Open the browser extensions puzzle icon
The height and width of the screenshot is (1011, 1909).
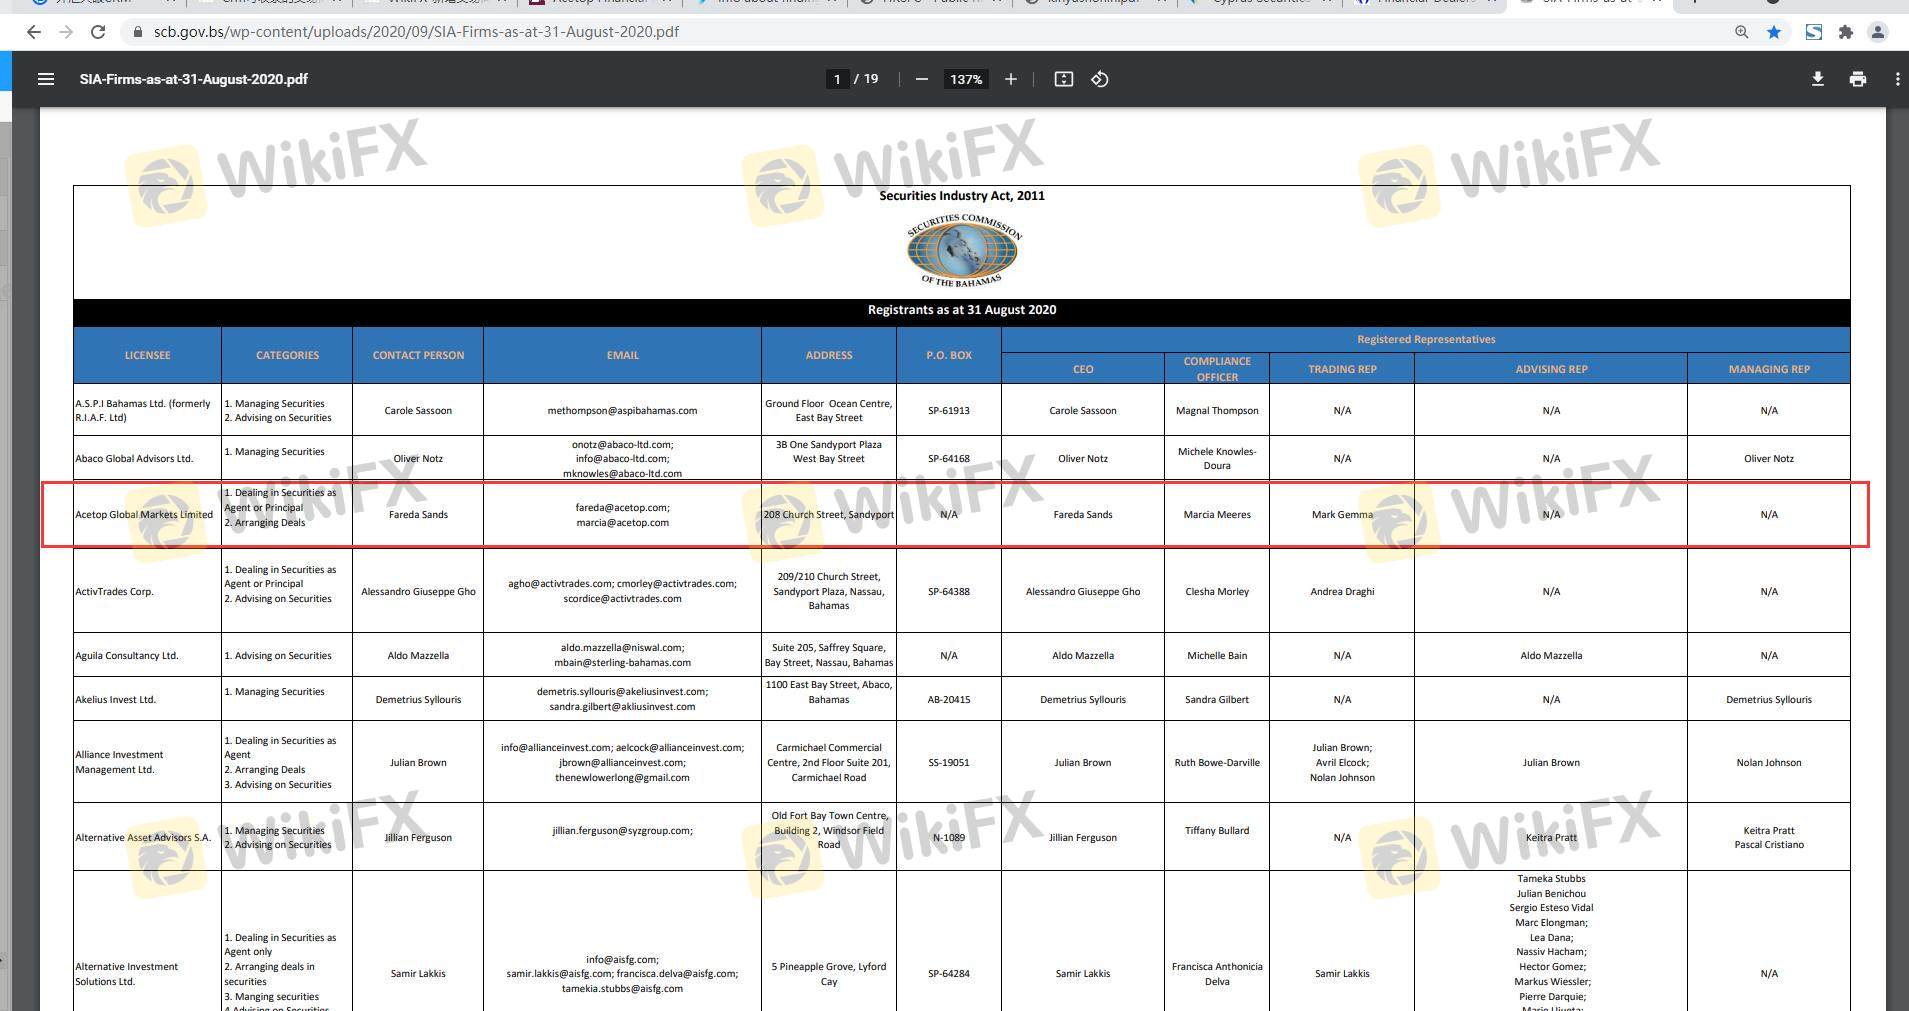point(1846,32)
